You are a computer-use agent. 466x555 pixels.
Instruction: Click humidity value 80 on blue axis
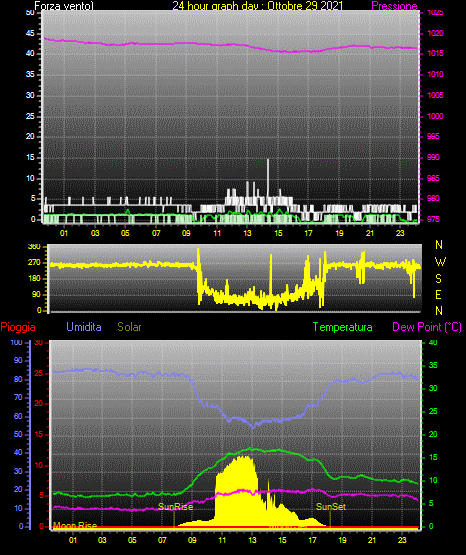(x=18, y=379)
